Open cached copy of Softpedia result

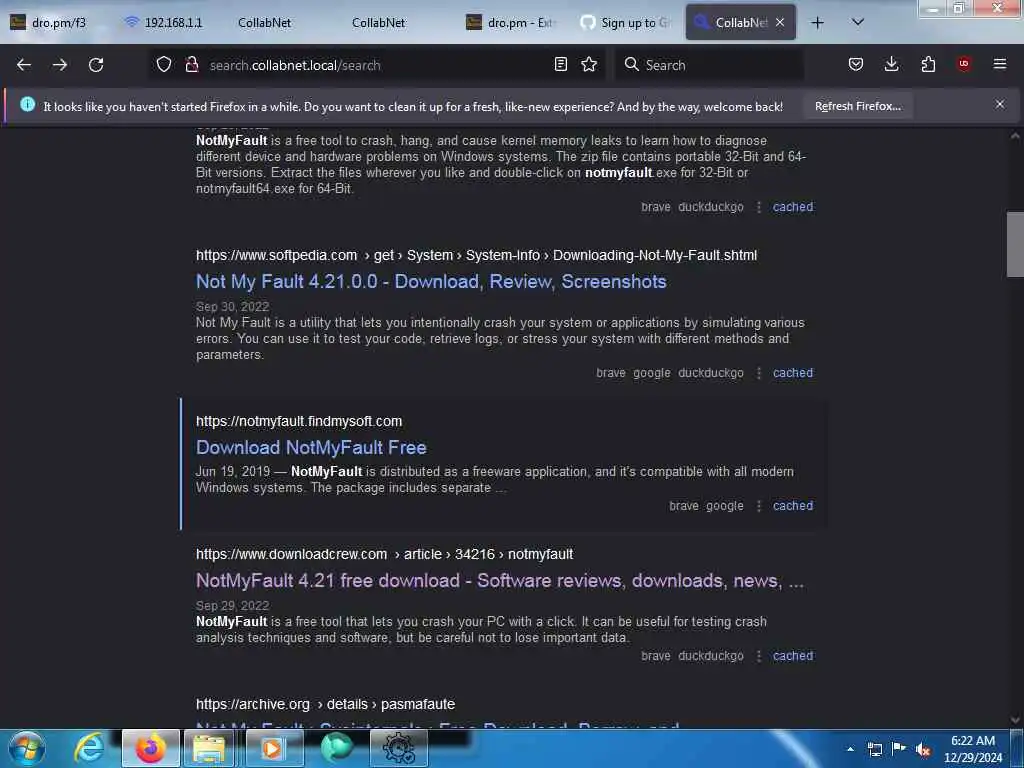(x=793, y=373)
